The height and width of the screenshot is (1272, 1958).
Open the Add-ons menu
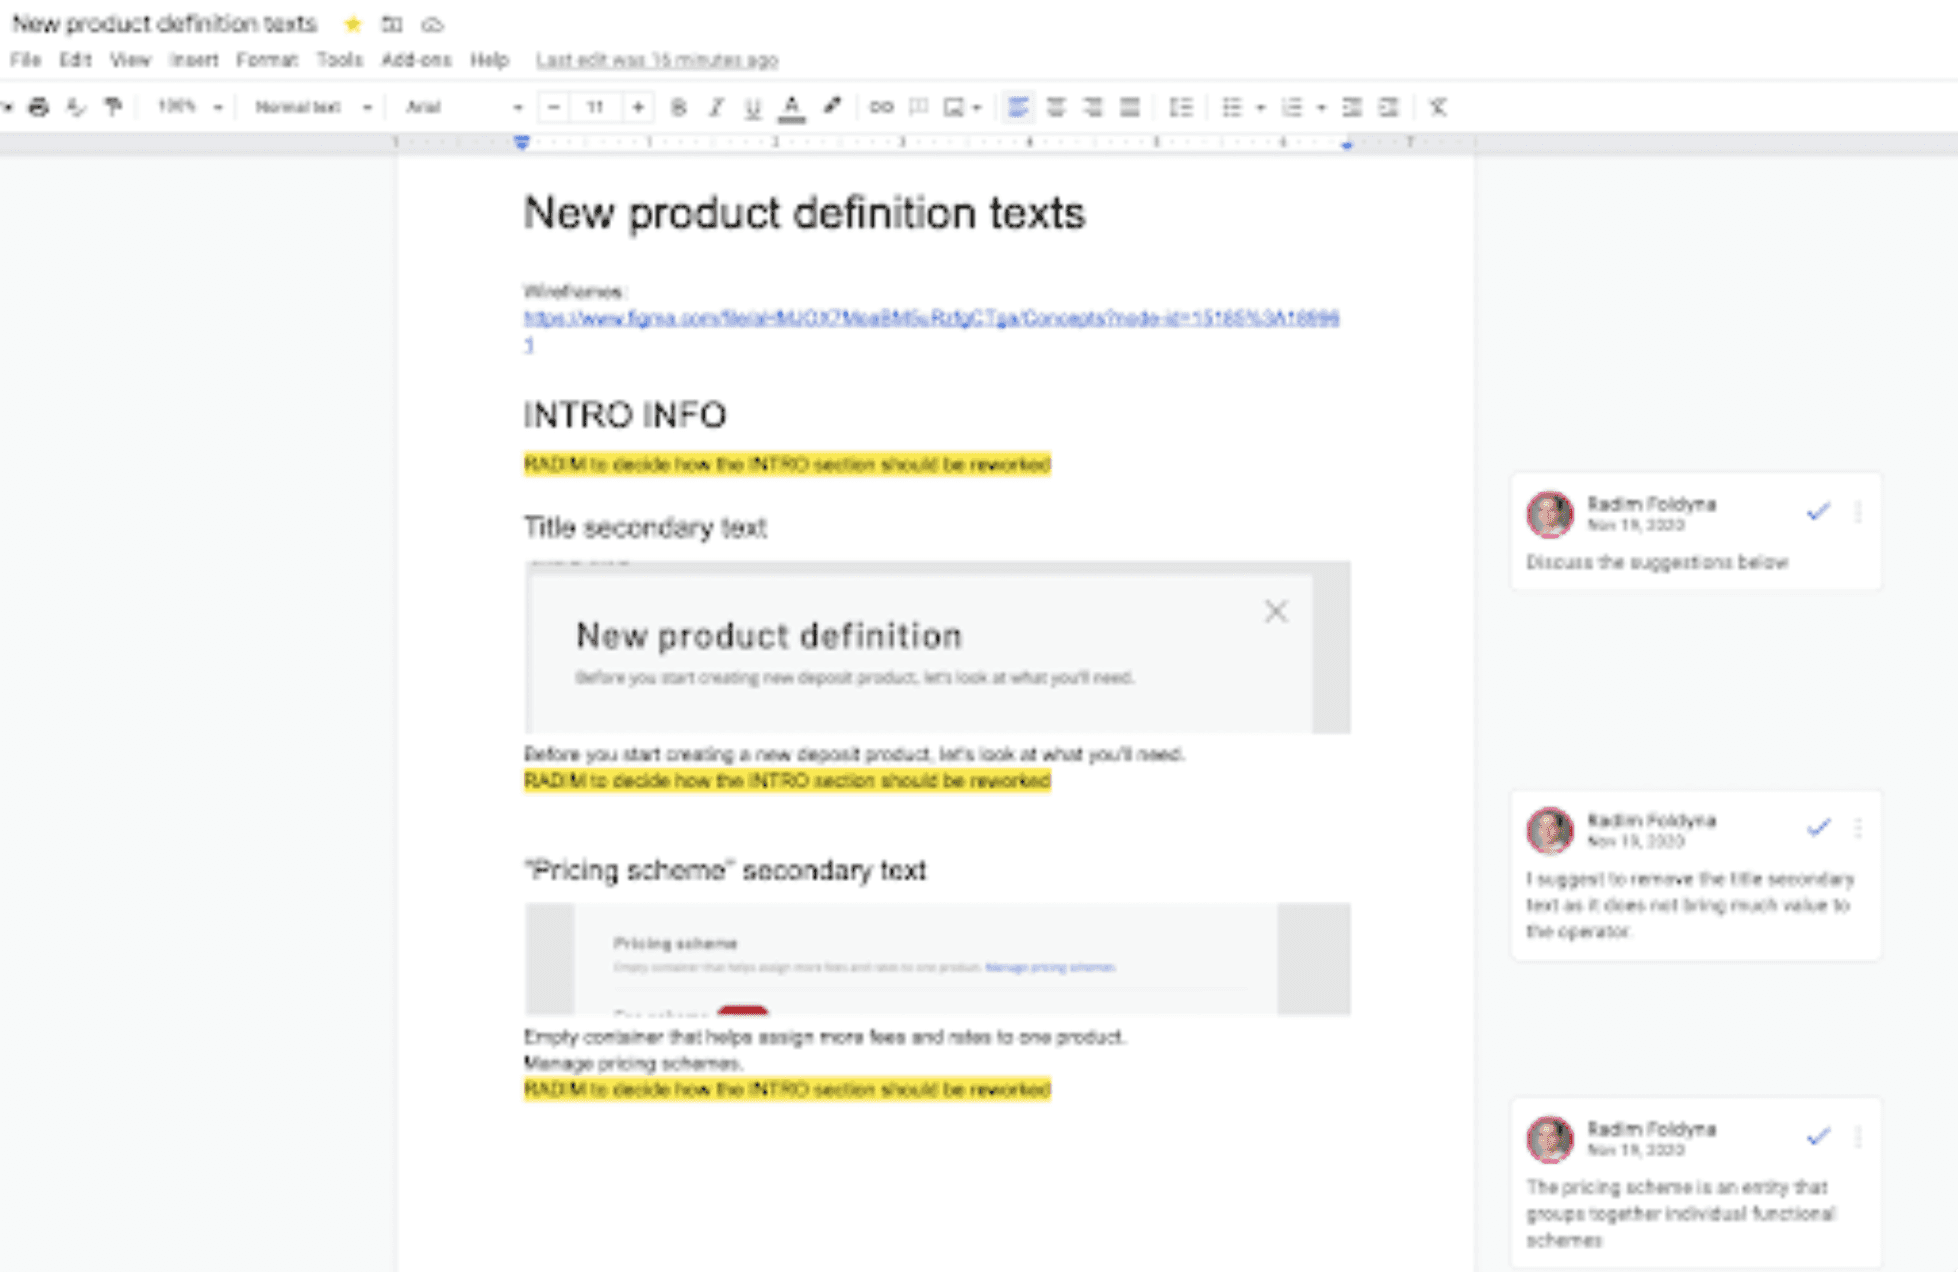click(x=416, y=60)
